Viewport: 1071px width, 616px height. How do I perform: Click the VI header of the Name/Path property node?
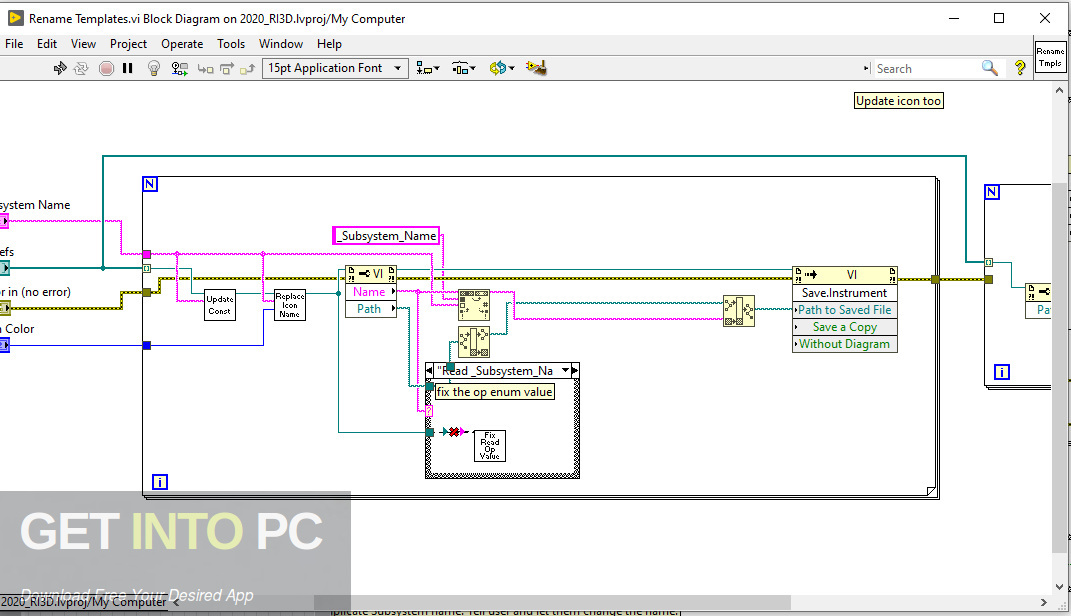click(x=371, y=275)
